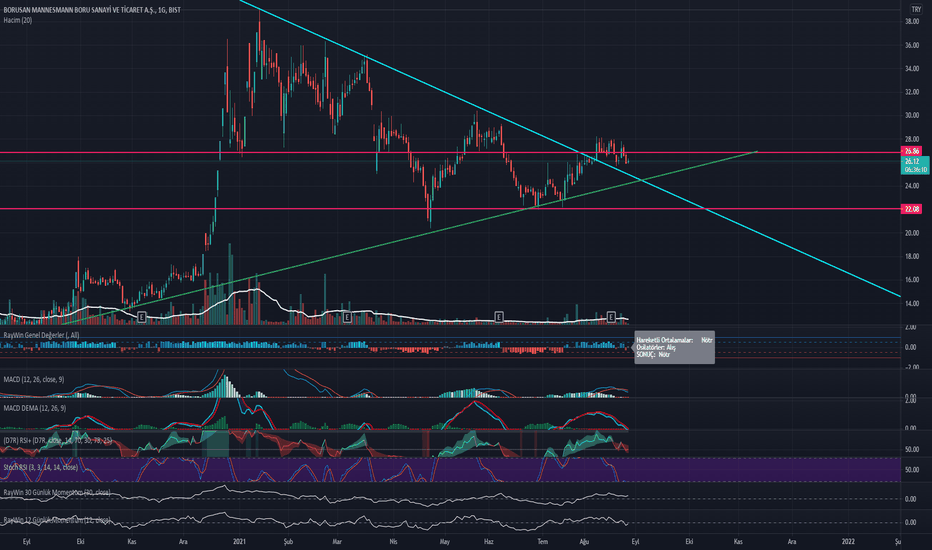Image resolution: width=932 pixels, height=550 pixels.
Task: Click the Tem label on time axis
Action: tap(542, 542)
